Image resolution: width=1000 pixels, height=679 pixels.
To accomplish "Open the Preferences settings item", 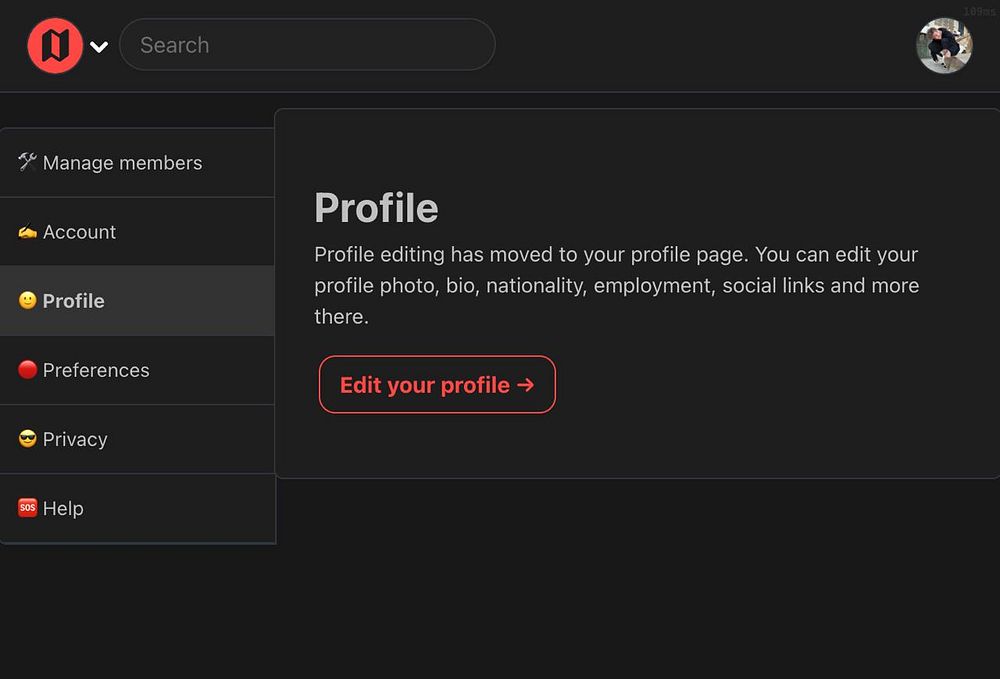I will 96,370.
